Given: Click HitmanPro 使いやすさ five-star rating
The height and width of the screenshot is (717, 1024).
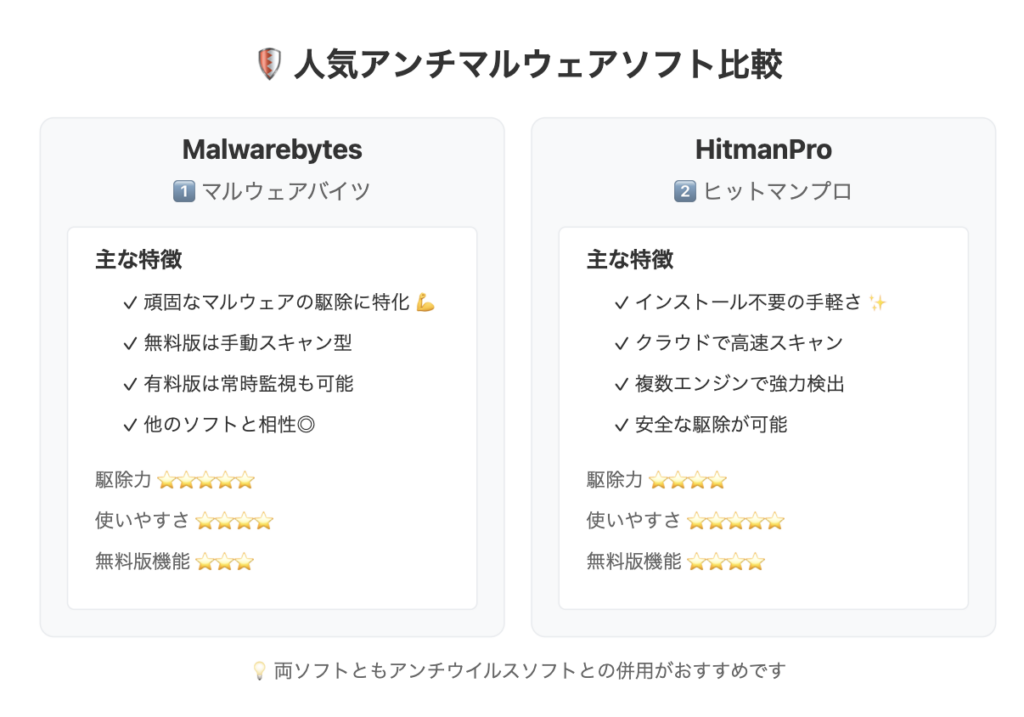Looking at the screenshot, I should tap(735, 521).
